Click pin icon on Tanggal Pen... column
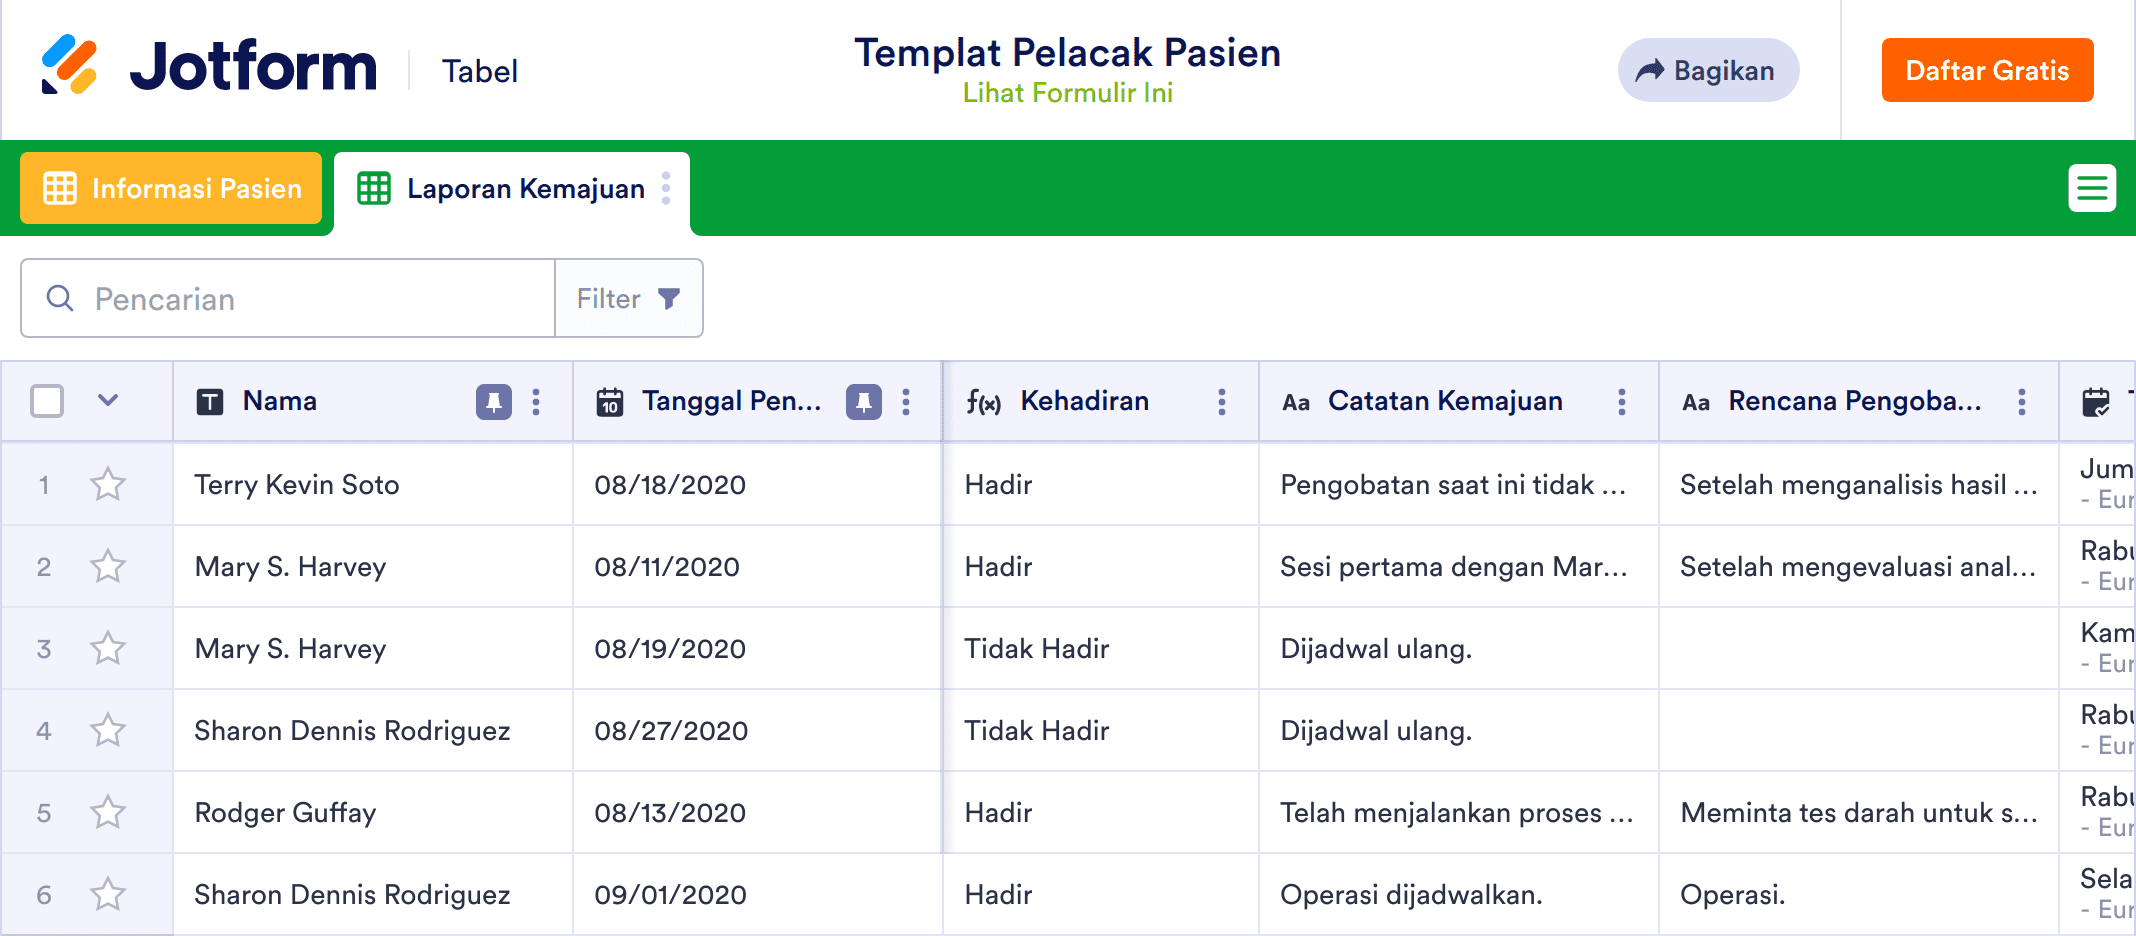Image resolution: width=2136 pixels, height=936 pixels. (863, 402)
